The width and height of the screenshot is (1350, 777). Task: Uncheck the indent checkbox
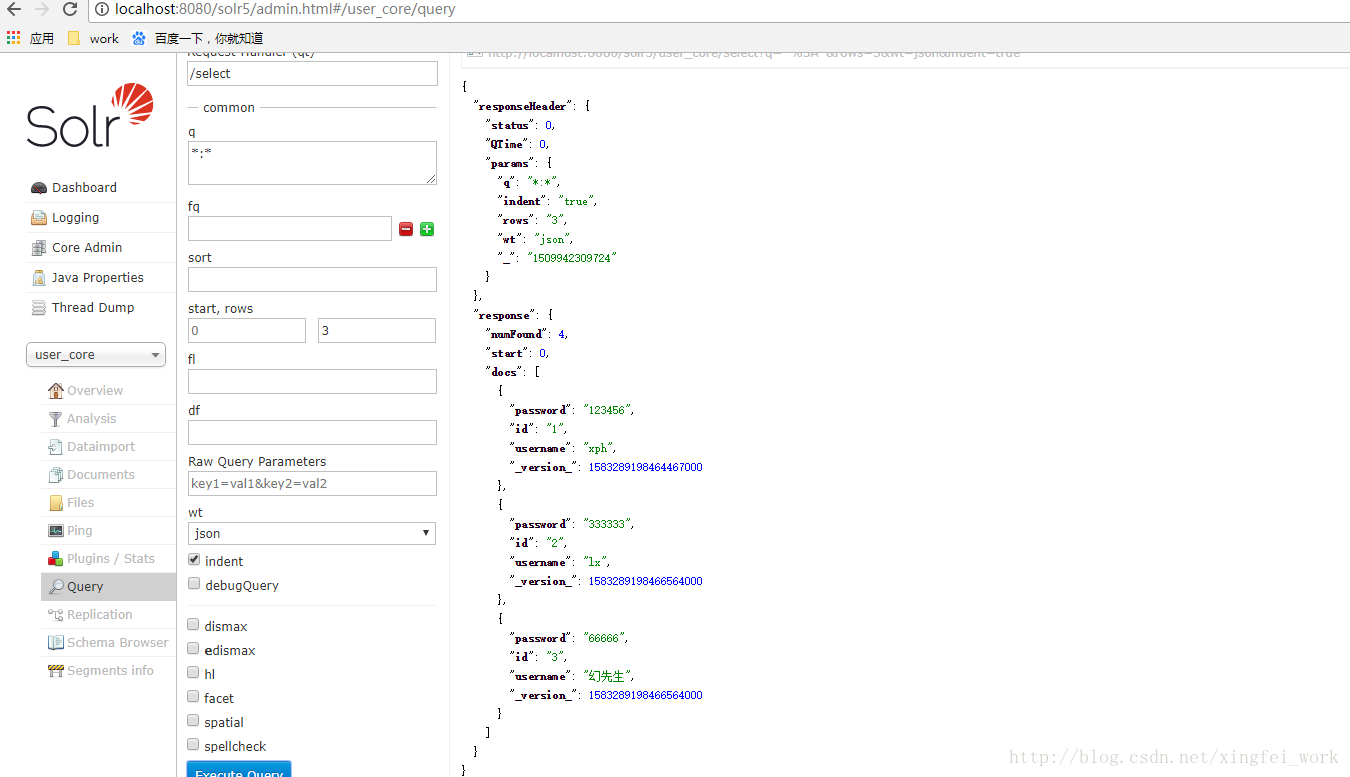194,560
